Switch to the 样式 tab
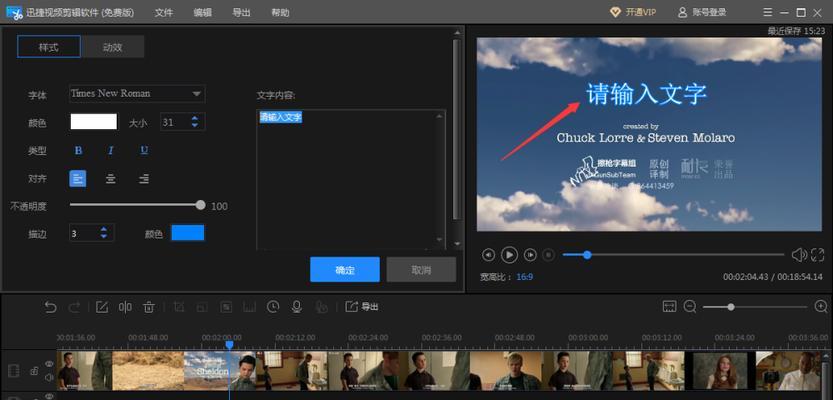 pyautogui.click(x=49, y=47)
